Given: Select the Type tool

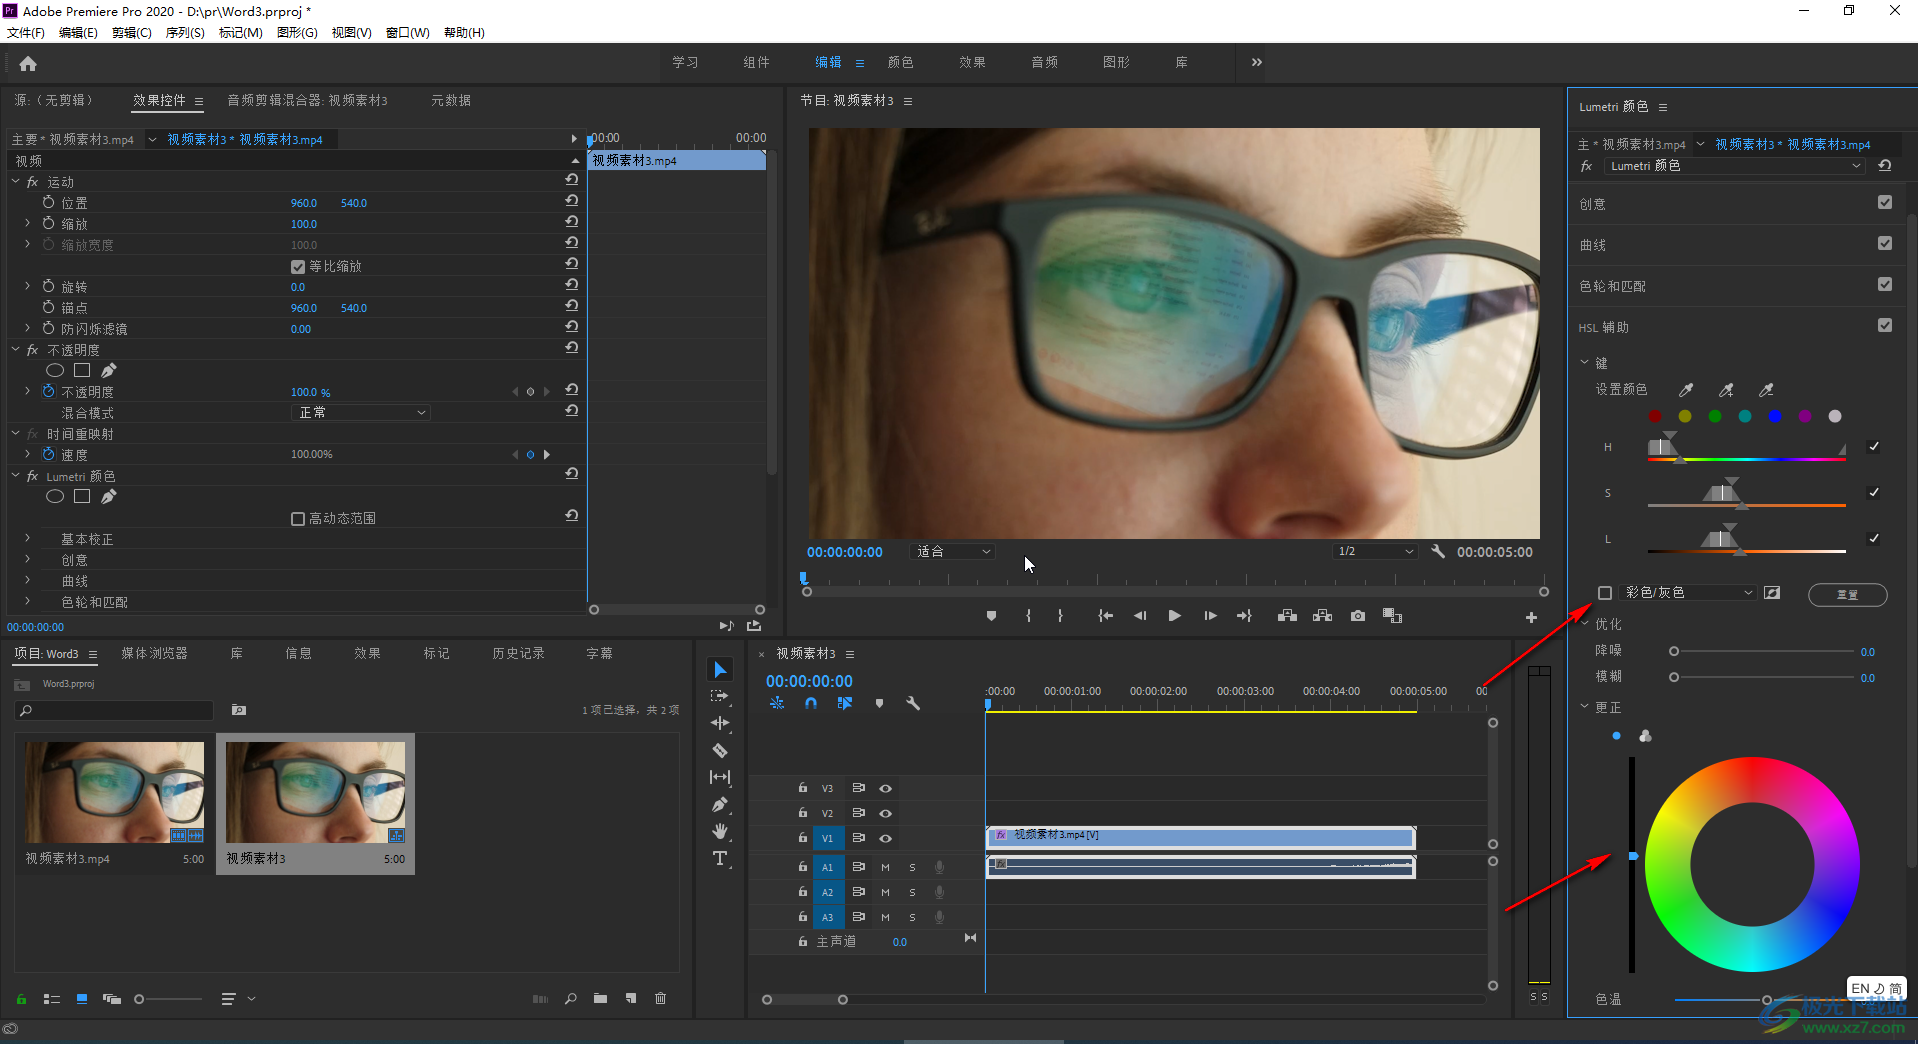Looking at the screenshot, I should tap(720, 858).
